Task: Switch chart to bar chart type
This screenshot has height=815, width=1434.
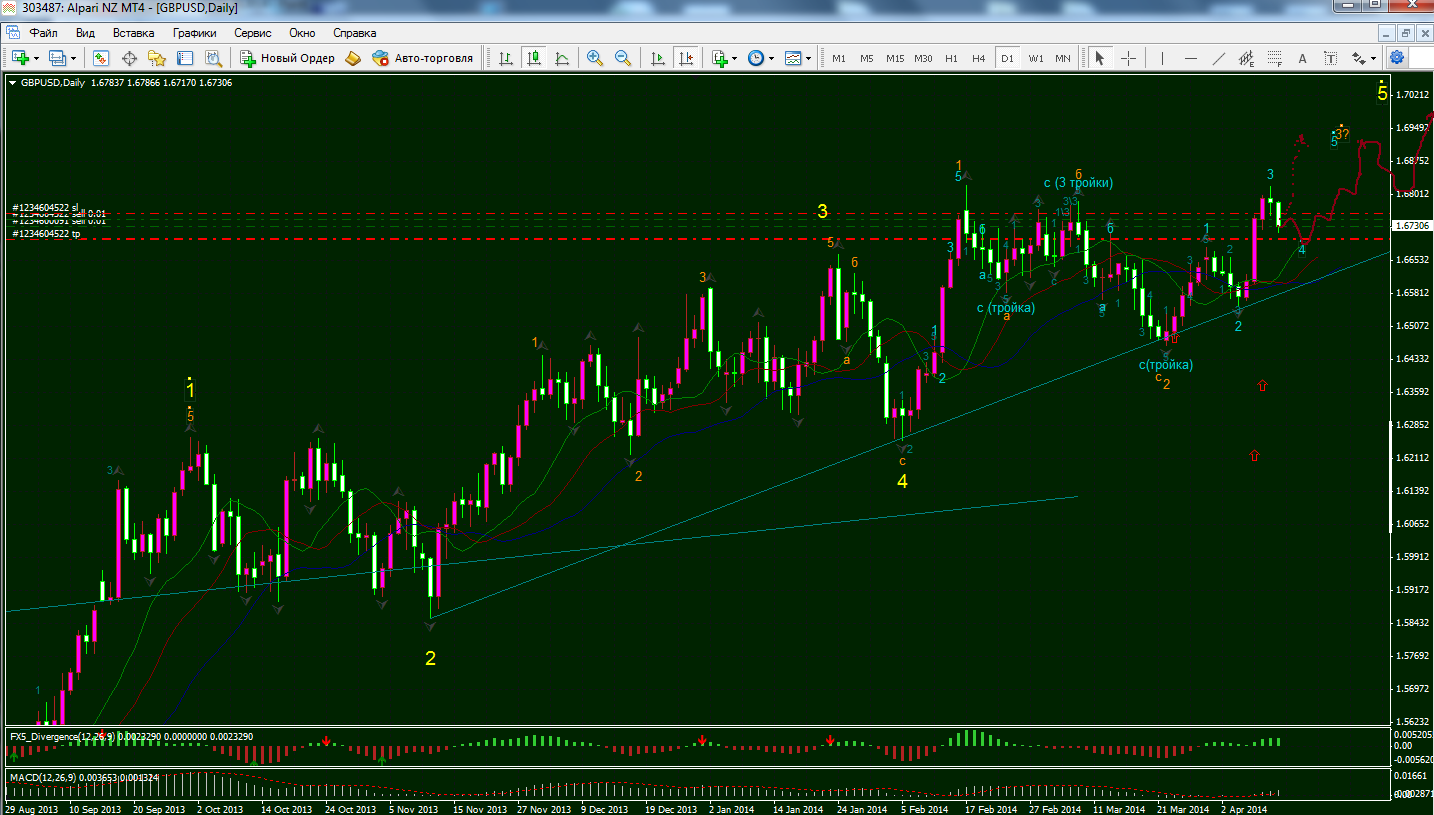Action: (506, 58)
